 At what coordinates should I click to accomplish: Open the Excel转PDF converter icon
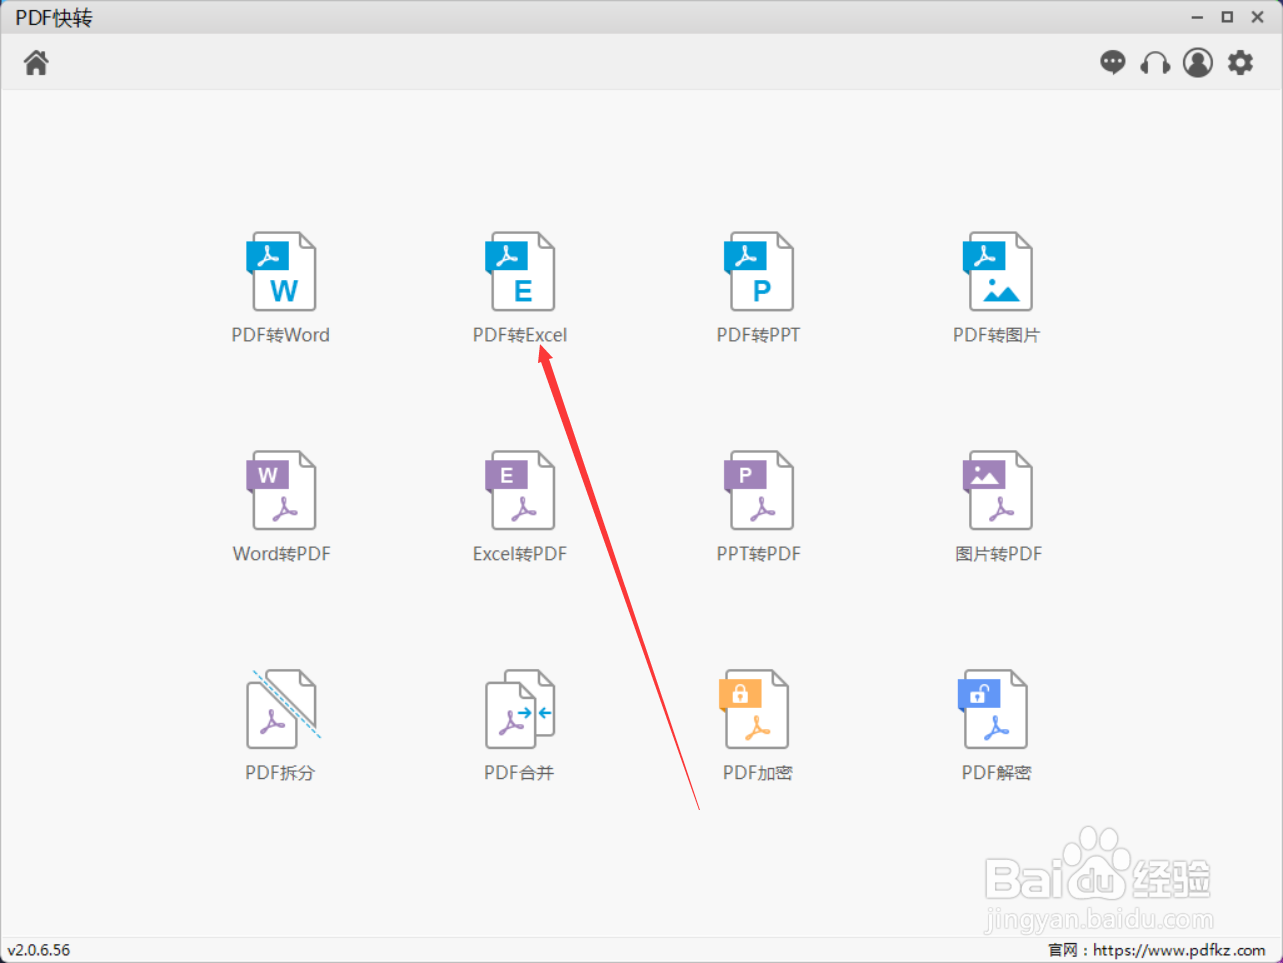tap(520, 490)
